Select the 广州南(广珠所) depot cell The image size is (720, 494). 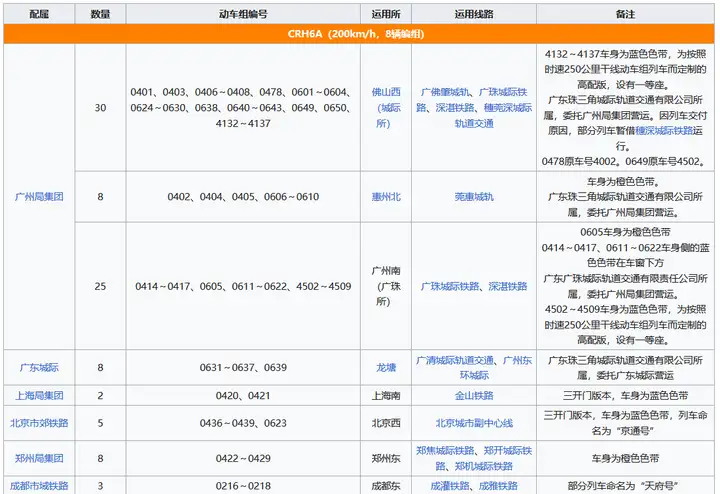tap(386, 286)
